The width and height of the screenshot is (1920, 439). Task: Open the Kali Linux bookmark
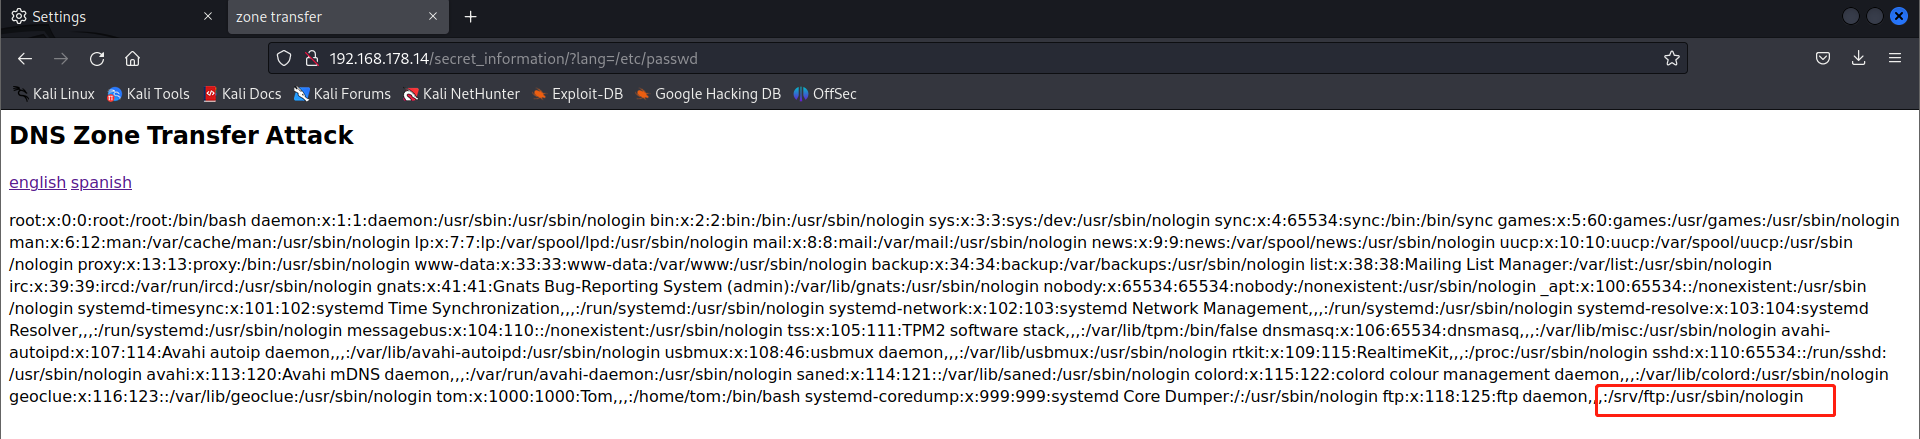[x=54, y=94]
